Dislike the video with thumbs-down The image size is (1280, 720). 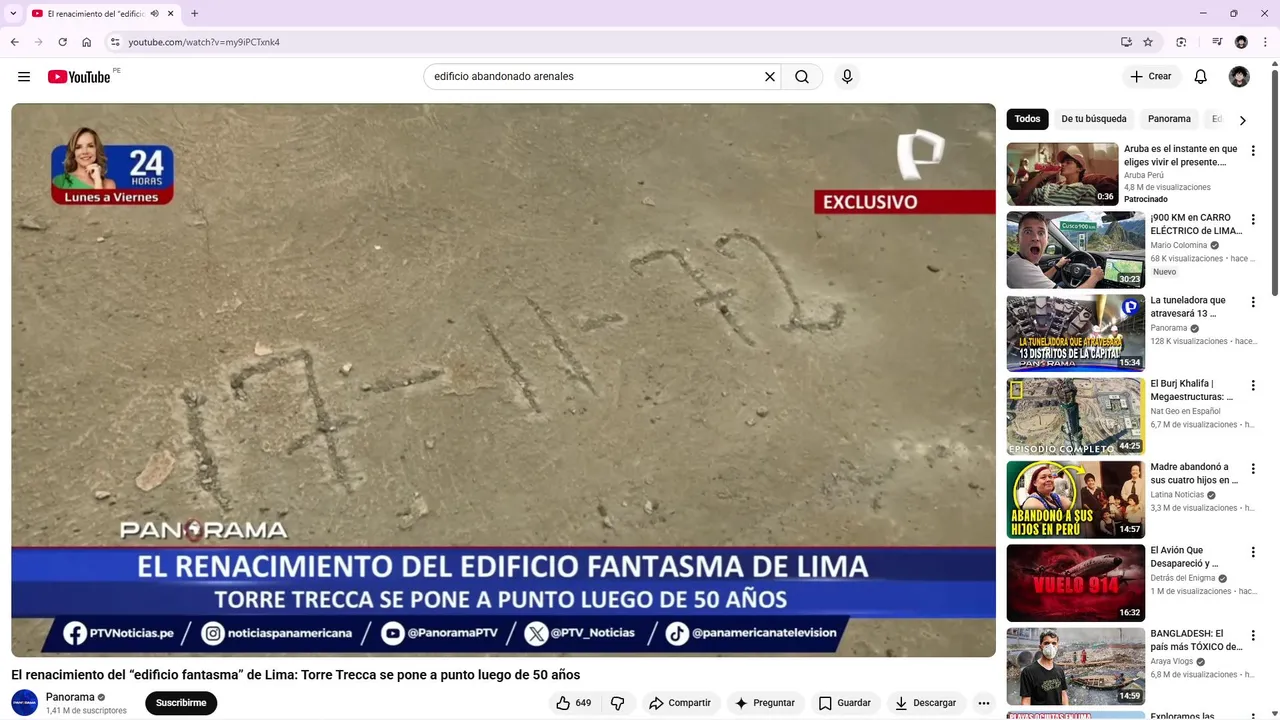pyautogui.click(x=617, y=703)
